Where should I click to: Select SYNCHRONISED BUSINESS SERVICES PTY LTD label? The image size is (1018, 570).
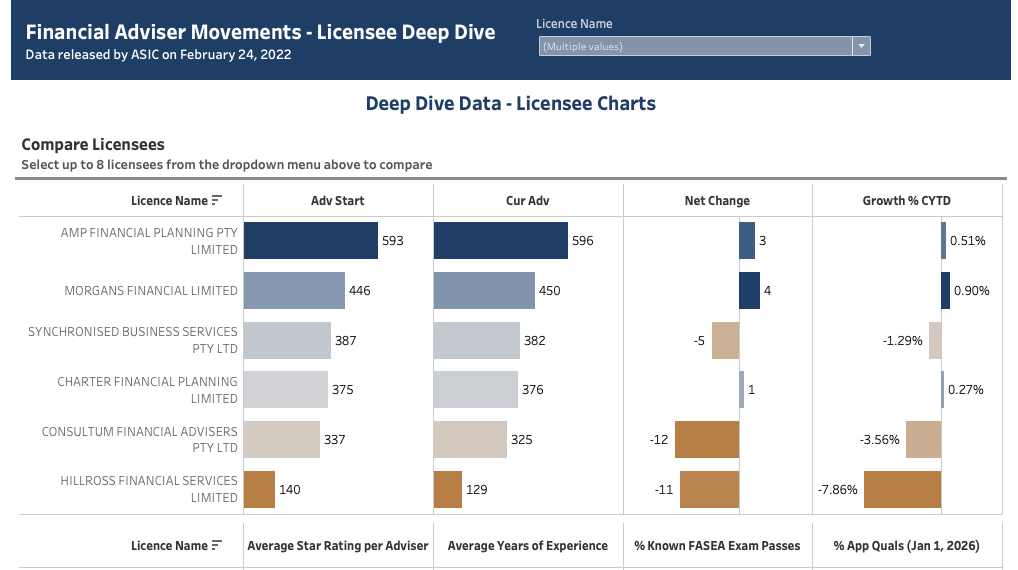(132, 340)
